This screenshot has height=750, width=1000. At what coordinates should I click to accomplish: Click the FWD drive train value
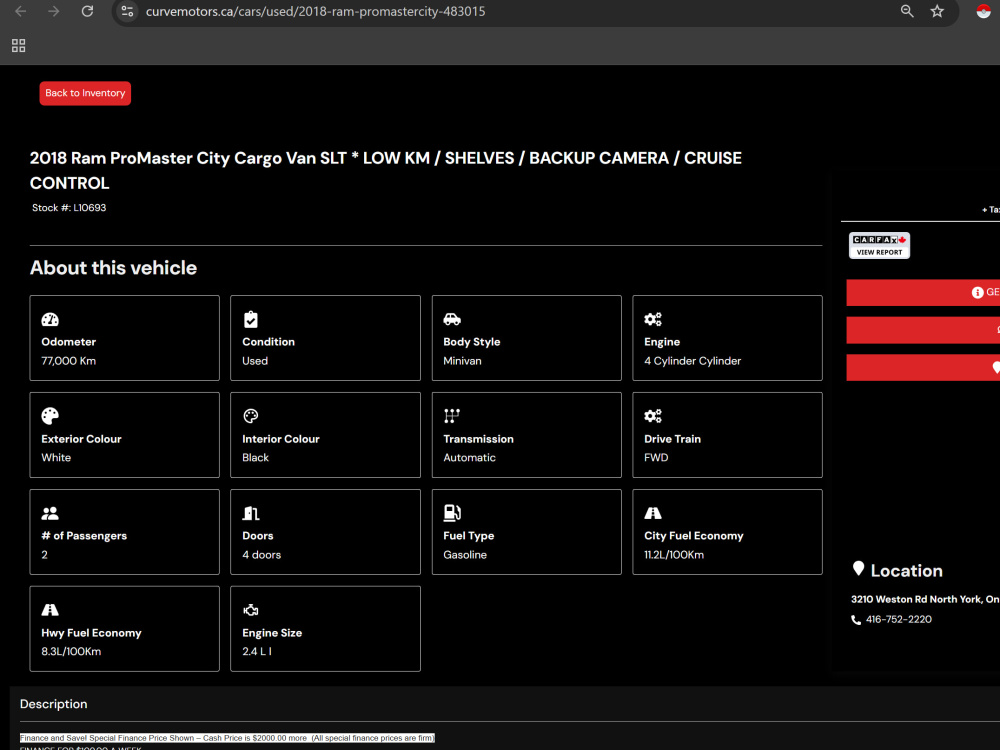pos(656,458)
